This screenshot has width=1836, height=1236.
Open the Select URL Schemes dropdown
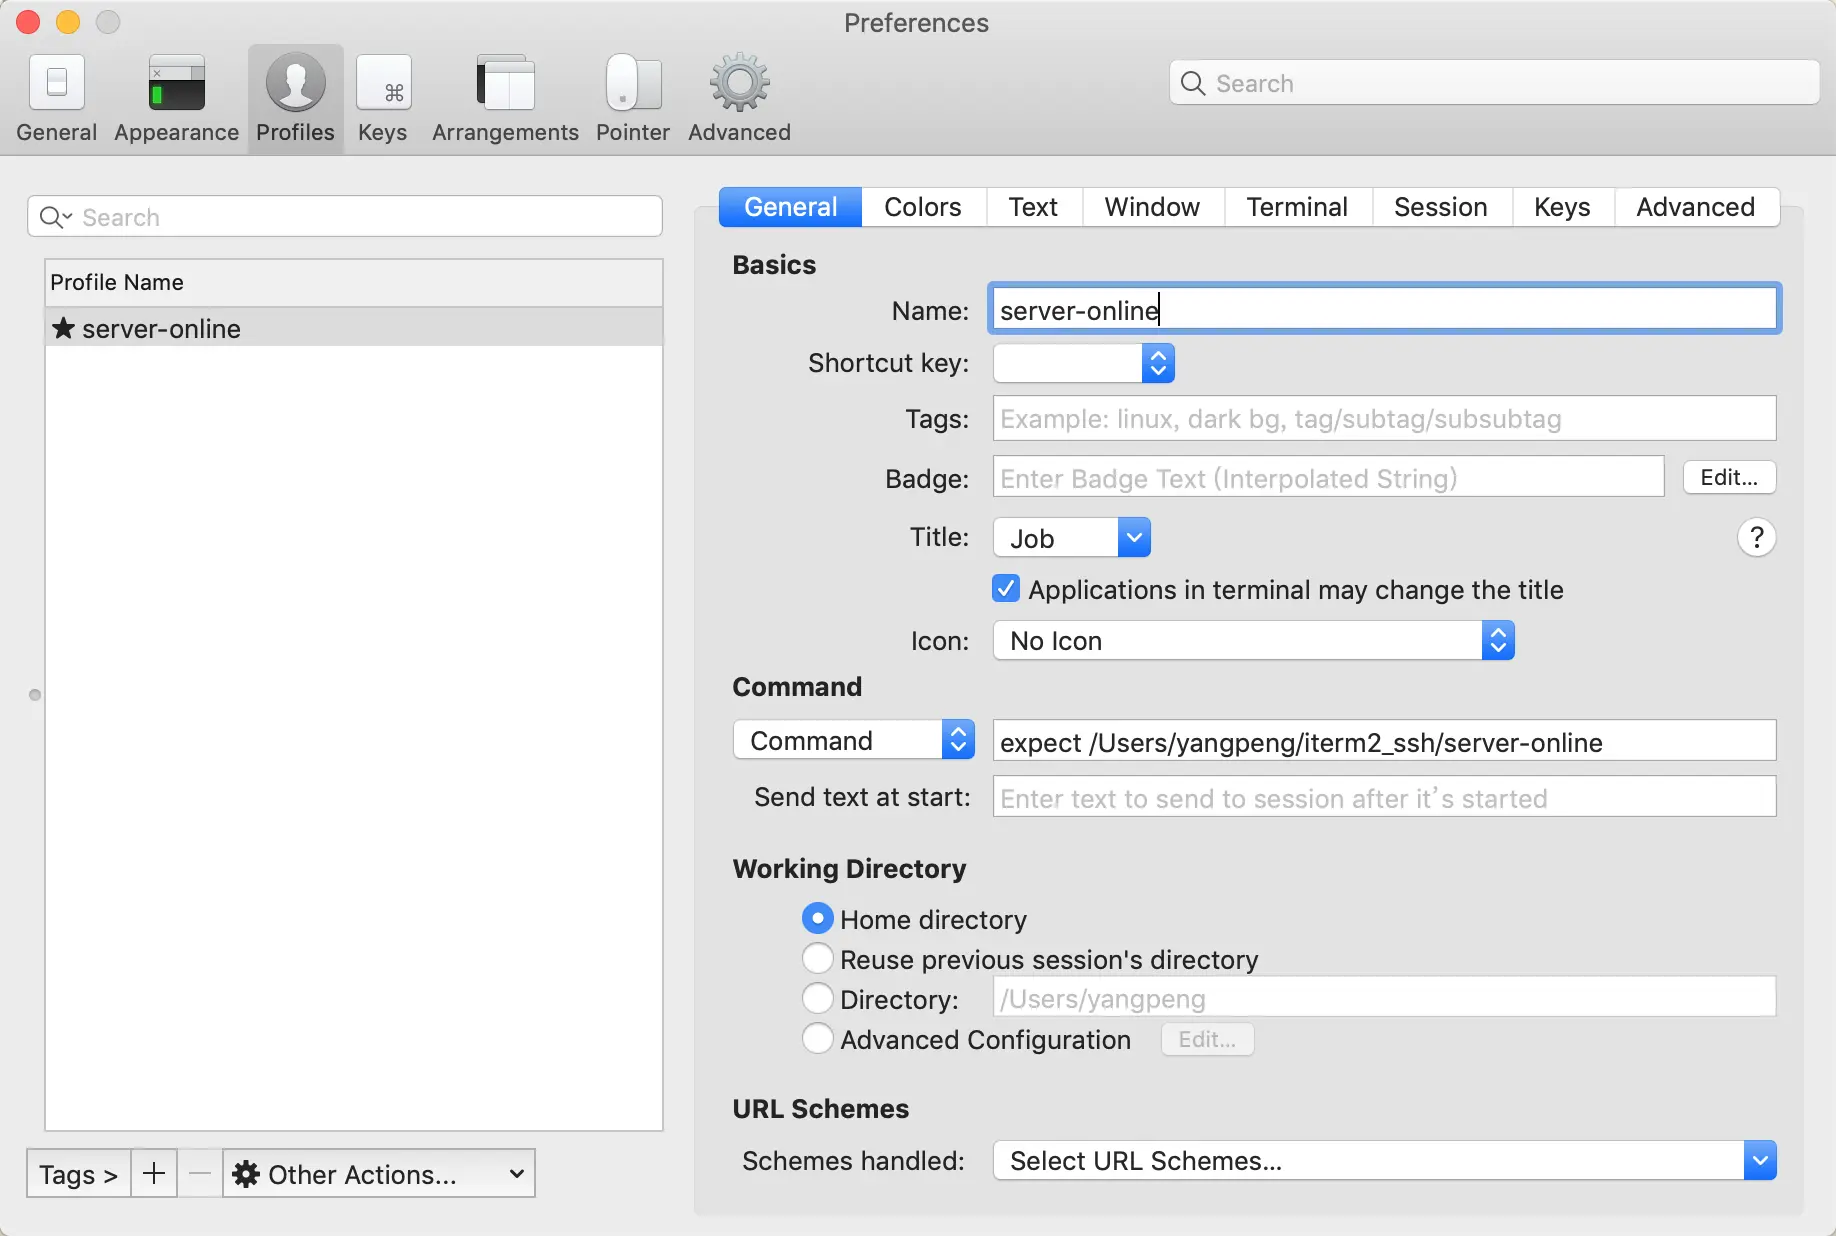1385,1160
